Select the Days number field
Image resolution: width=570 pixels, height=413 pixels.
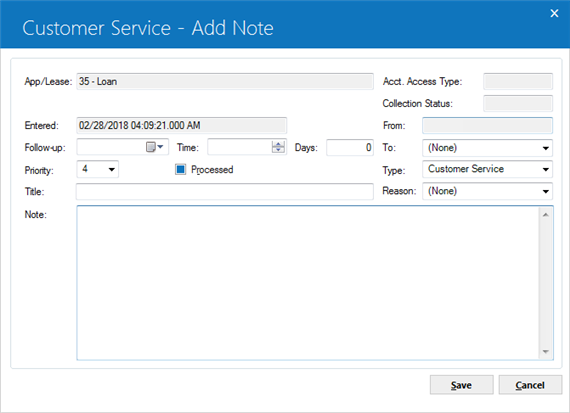point(350,148)
